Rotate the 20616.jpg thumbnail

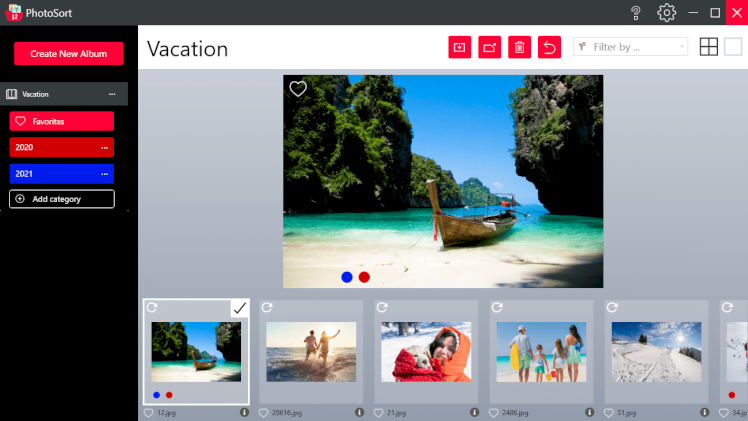pos(267,308)
